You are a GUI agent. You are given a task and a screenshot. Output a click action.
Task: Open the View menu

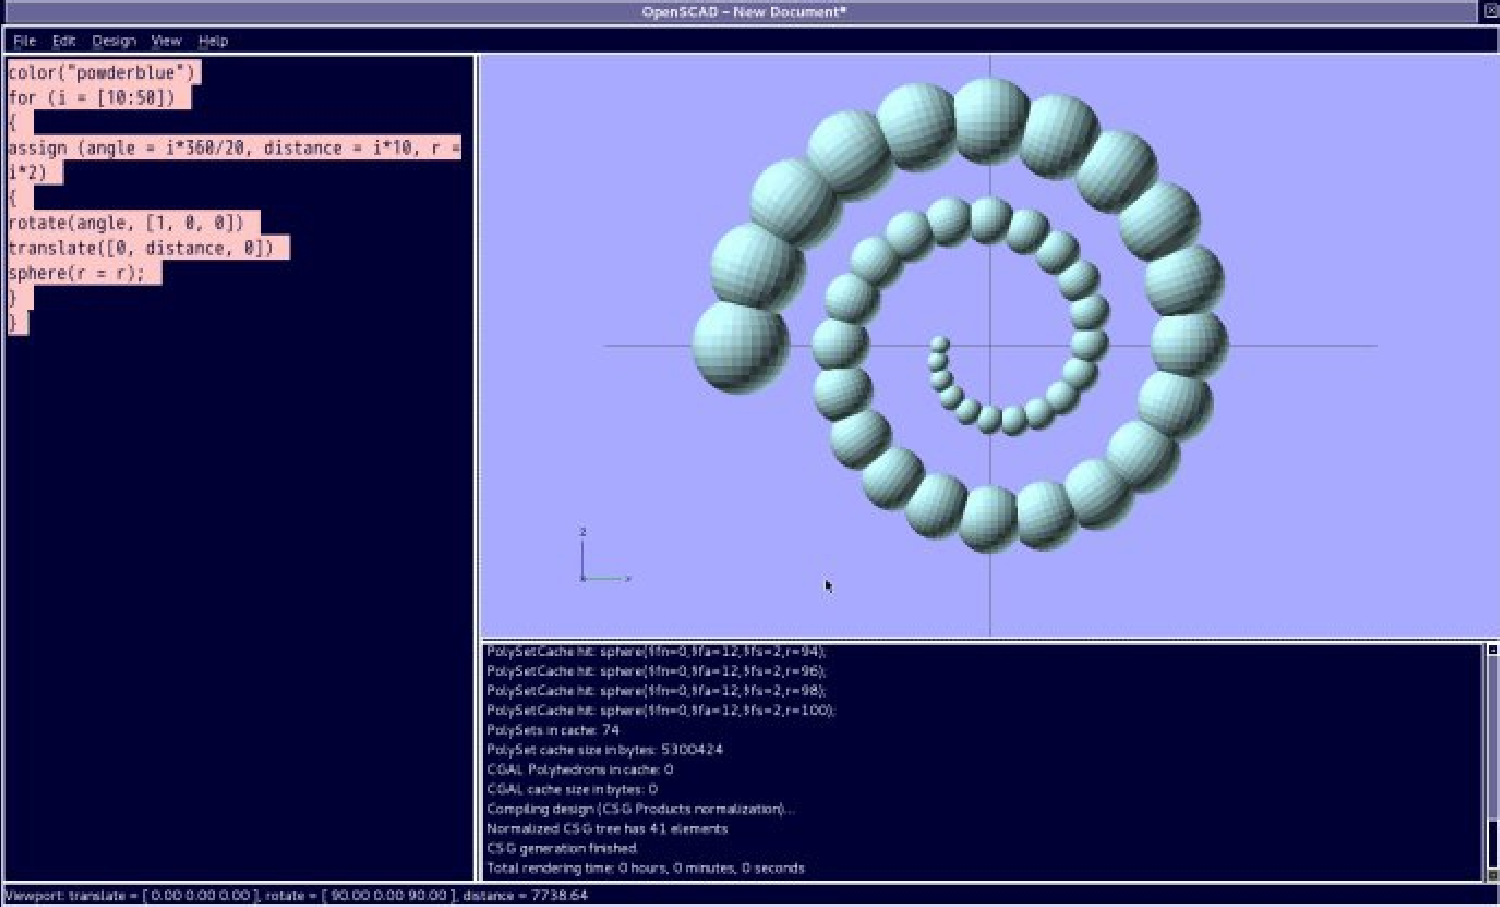(x=166, y=41)
